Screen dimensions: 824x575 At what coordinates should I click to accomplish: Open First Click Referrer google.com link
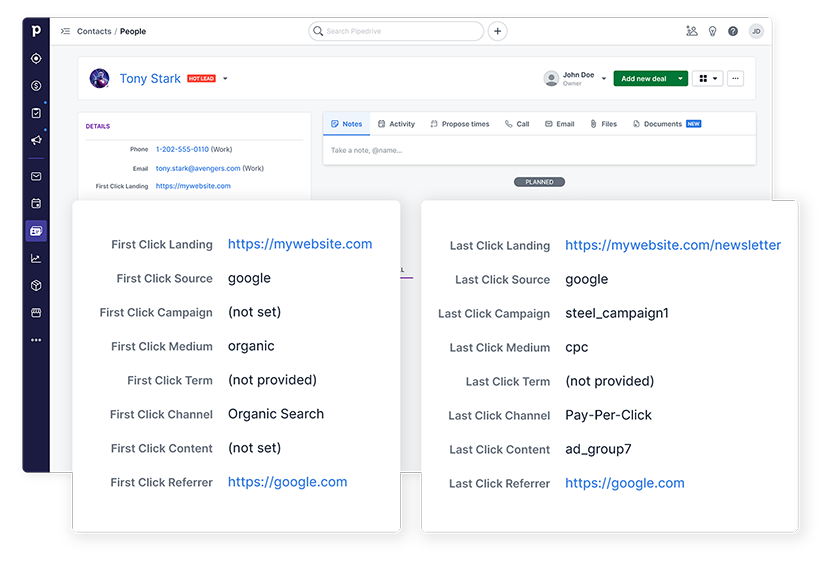point(287,482)
